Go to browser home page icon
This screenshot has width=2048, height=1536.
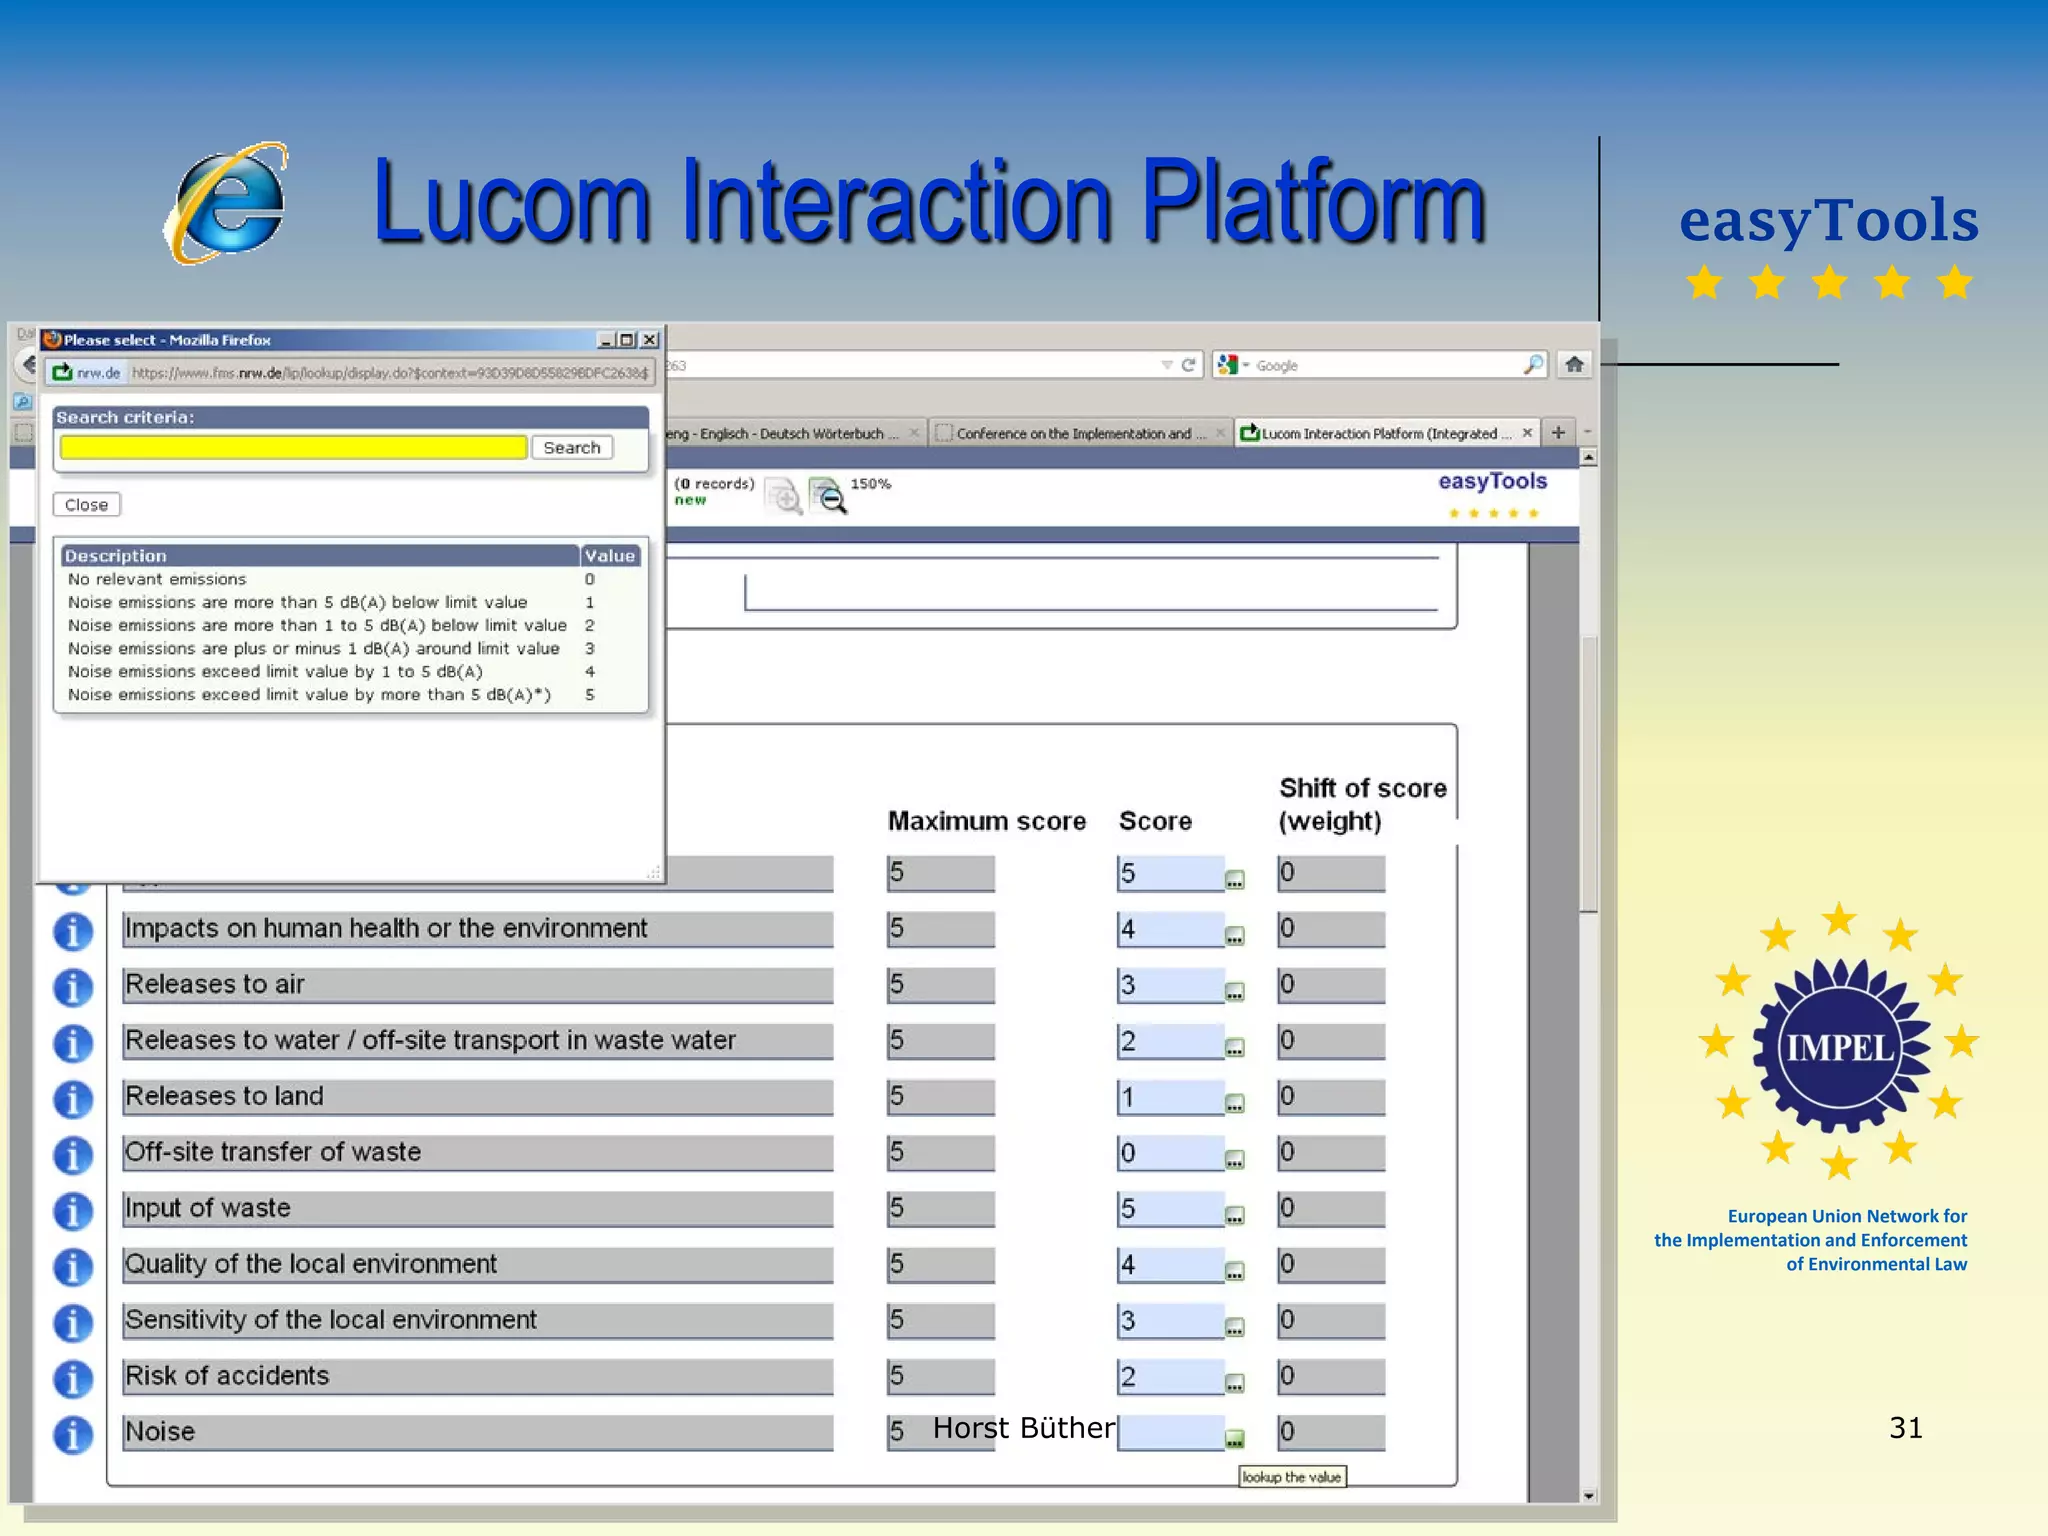coord(1574,365)
